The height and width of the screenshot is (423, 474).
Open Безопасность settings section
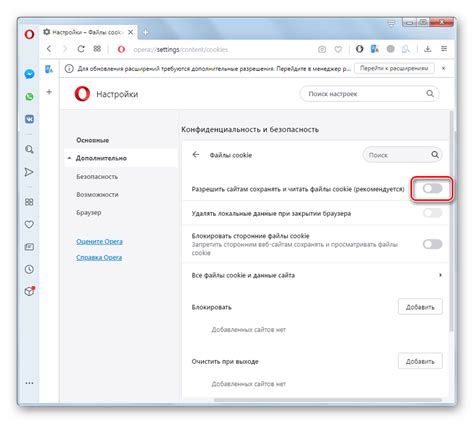point(97,177)
